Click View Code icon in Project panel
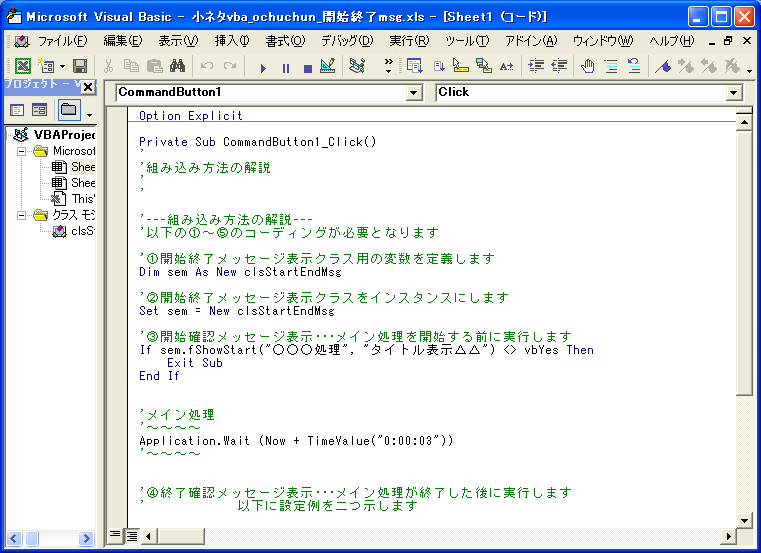Viewport: 761px width, 553px height. point(17,110)
